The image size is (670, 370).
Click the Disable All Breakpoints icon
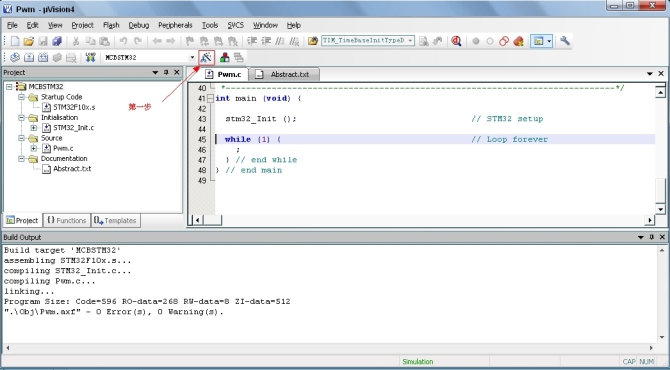(504, 41)
